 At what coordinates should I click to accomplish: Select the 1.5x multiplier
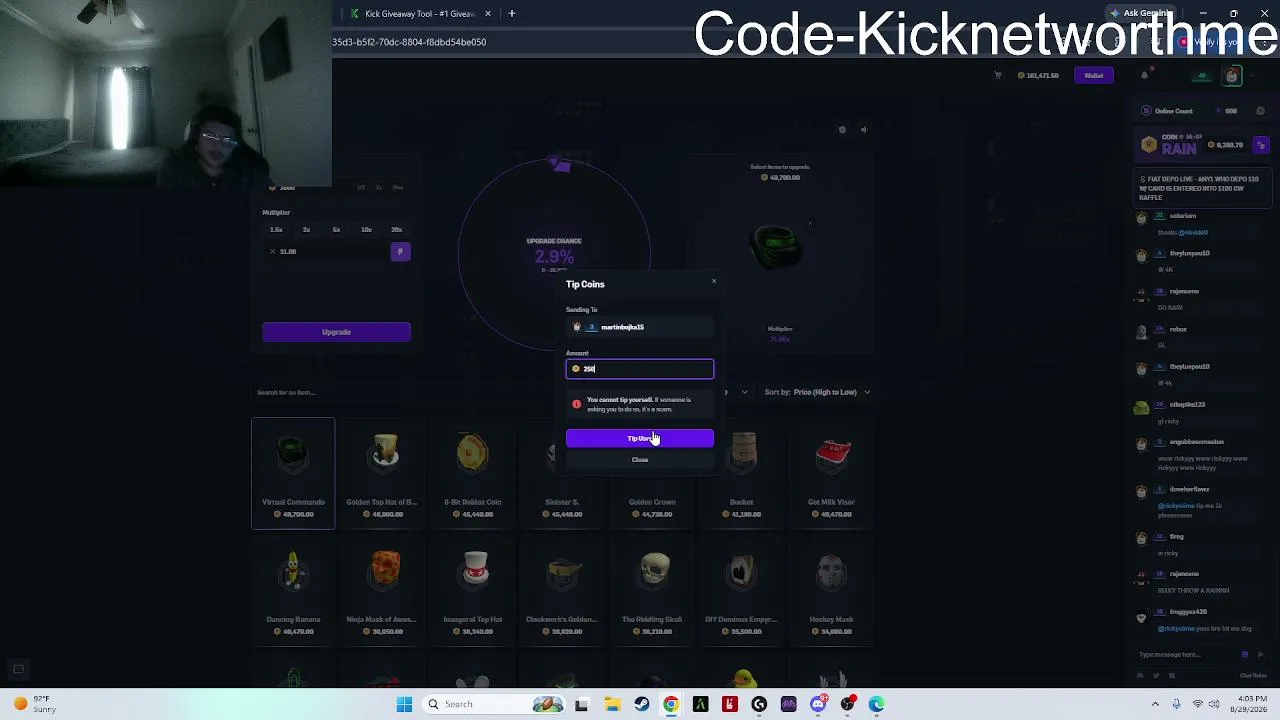pyautogui.click(x=276, y=230)
